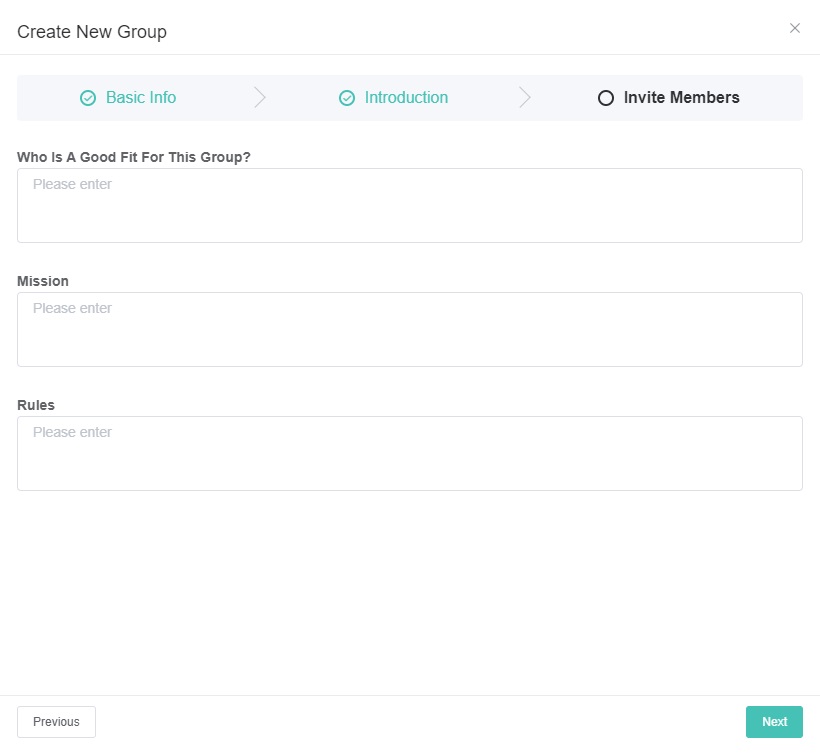Click the Basic Info checkmark icon
This screenshot has width=820, height=754.
click(x=88, y=98)
